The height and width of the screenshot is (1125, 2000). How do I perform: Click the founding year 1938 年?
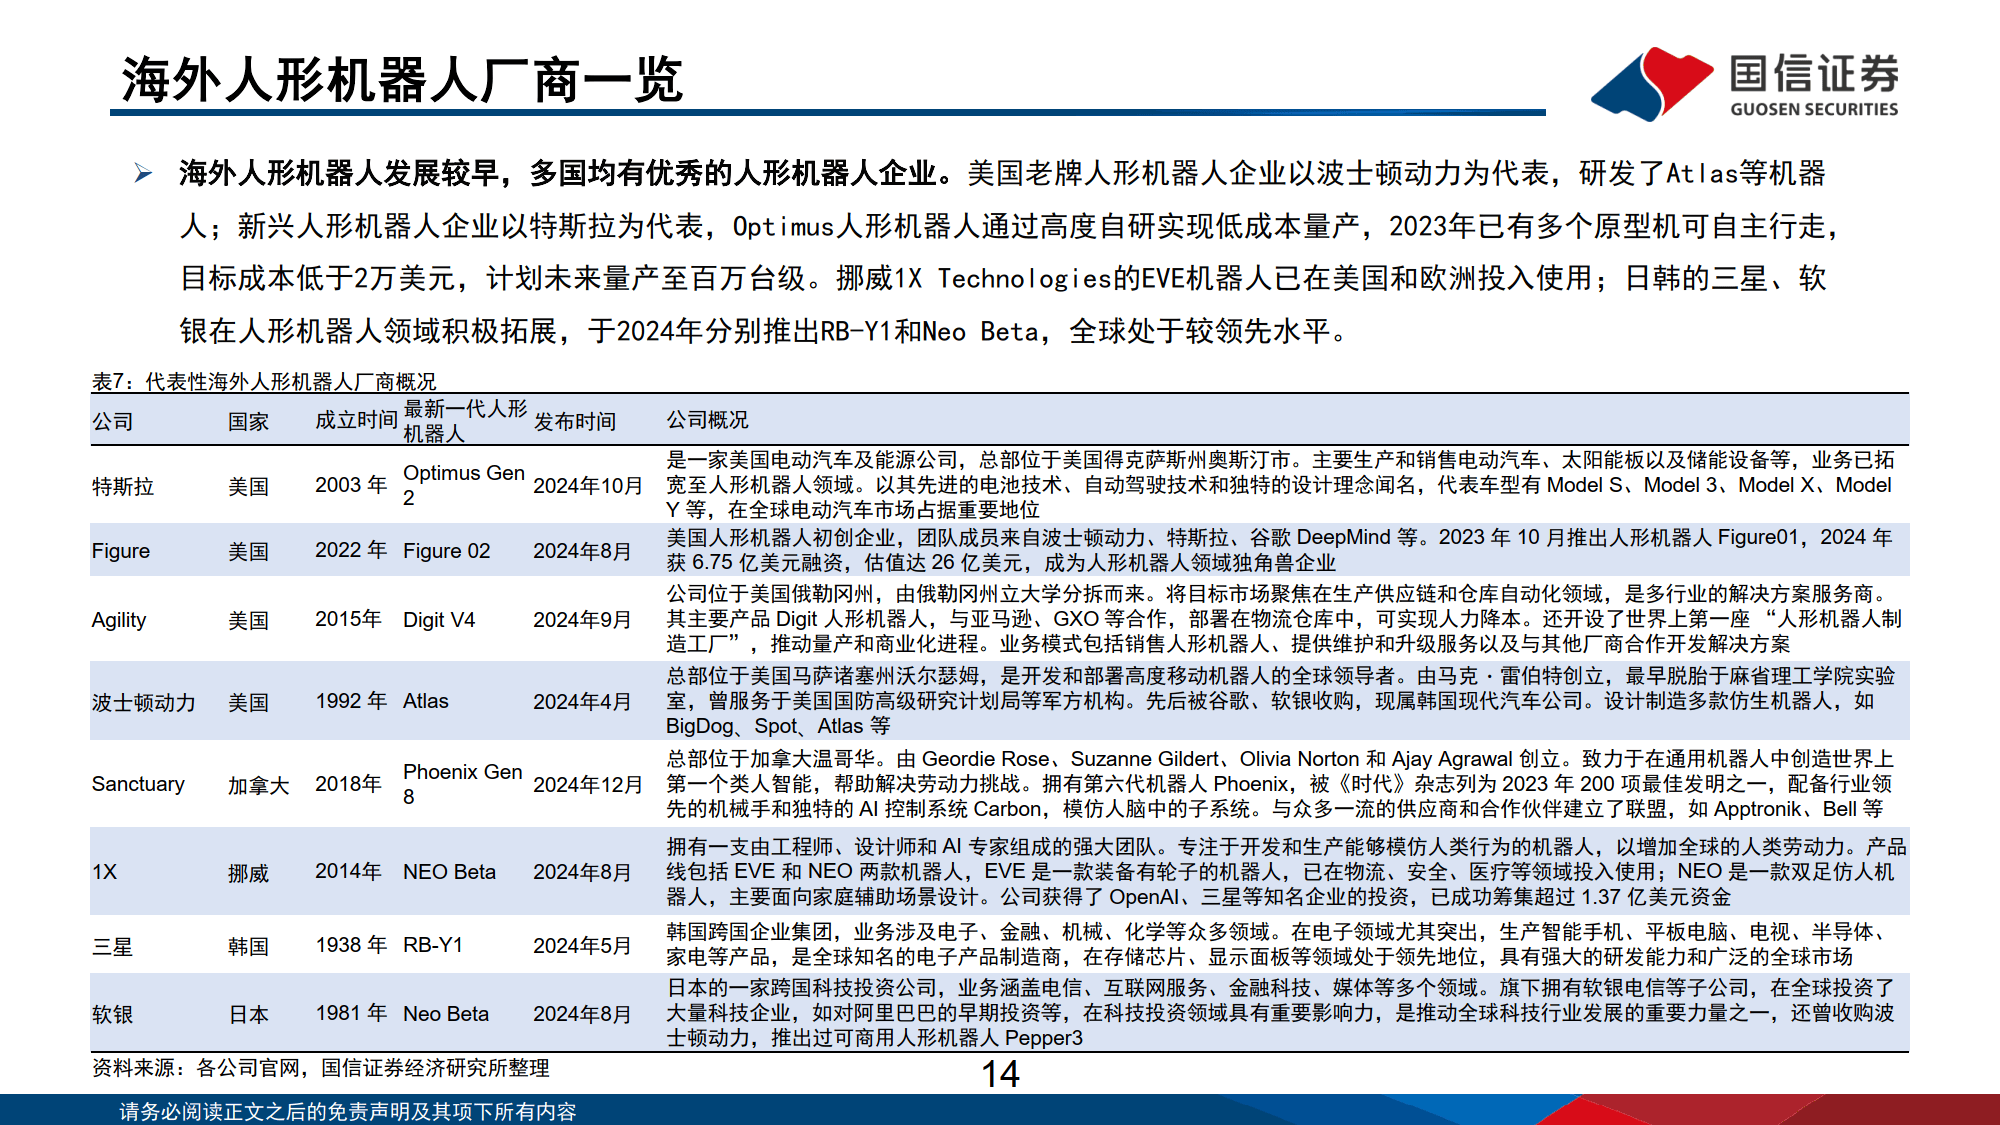[351, 945]
